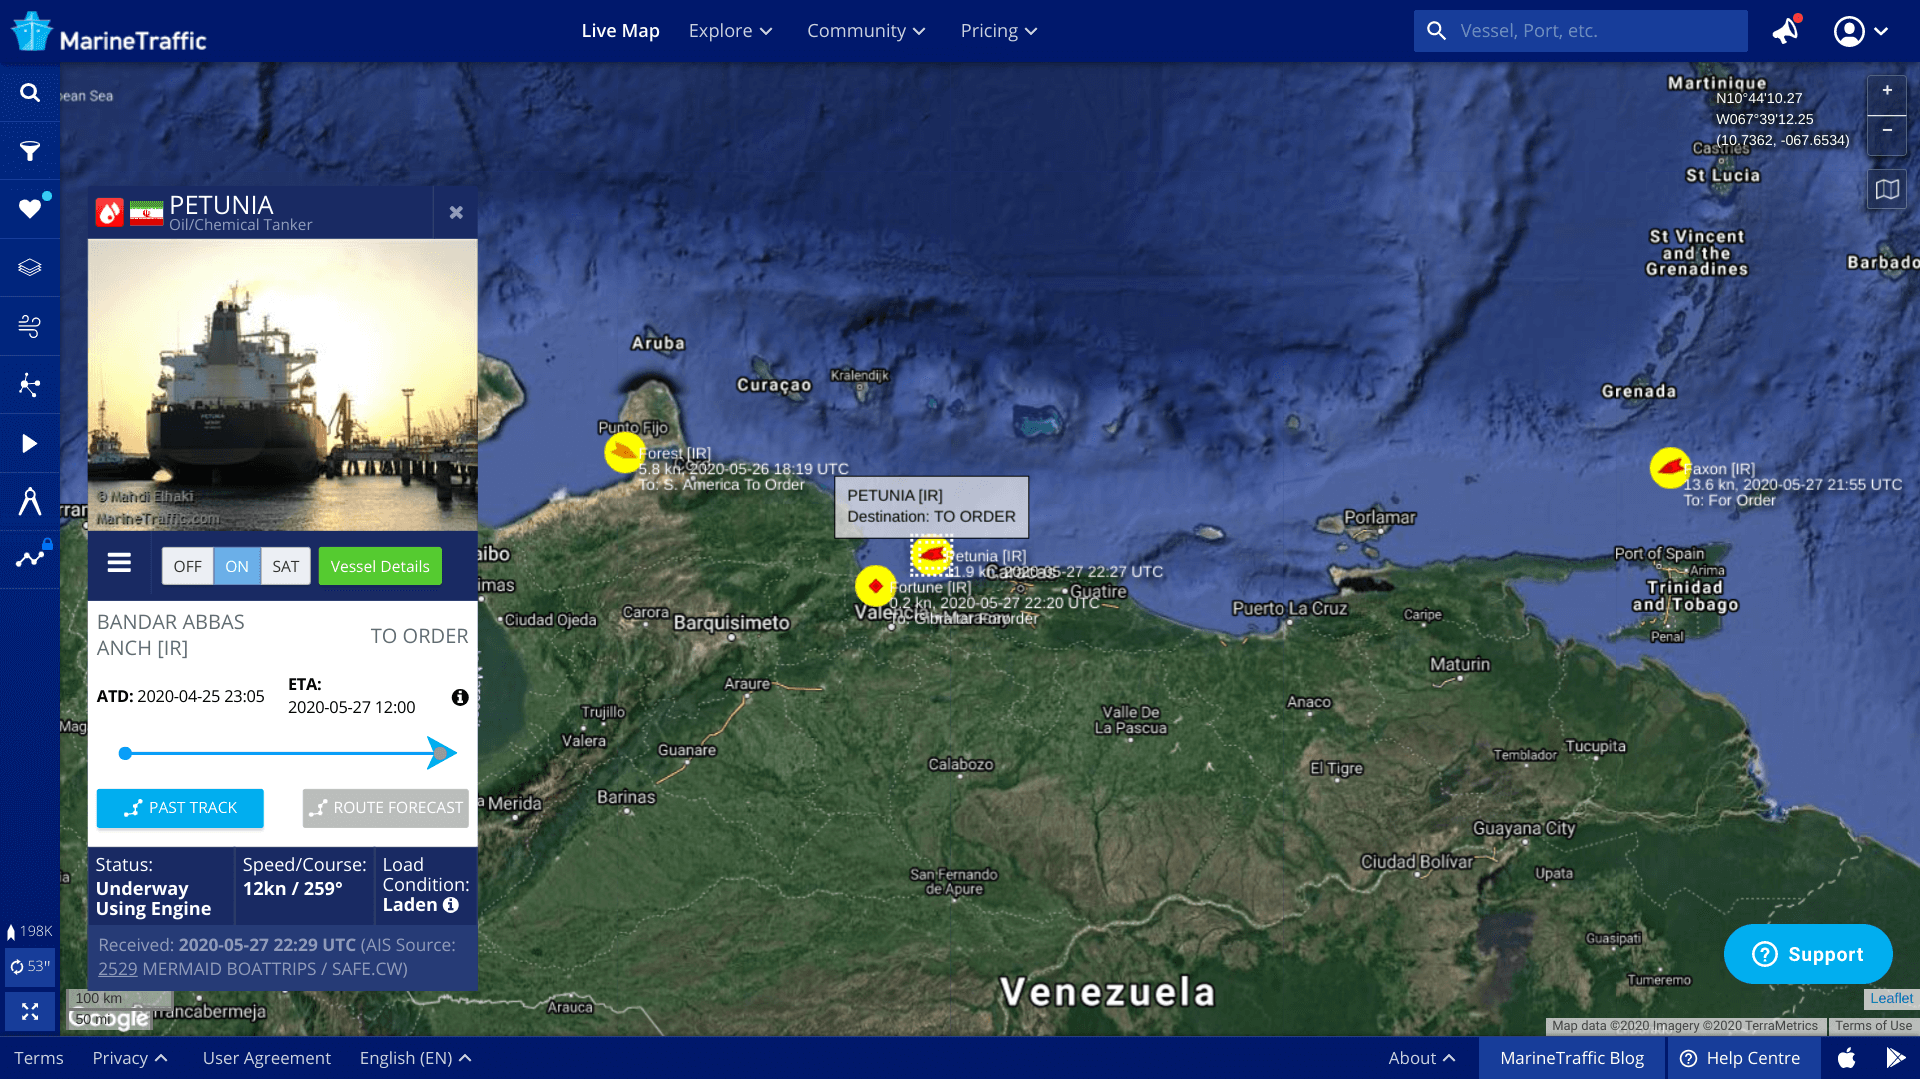Open the map type selector icon
1920x1079 pixels.
[x=1887, y=189]
